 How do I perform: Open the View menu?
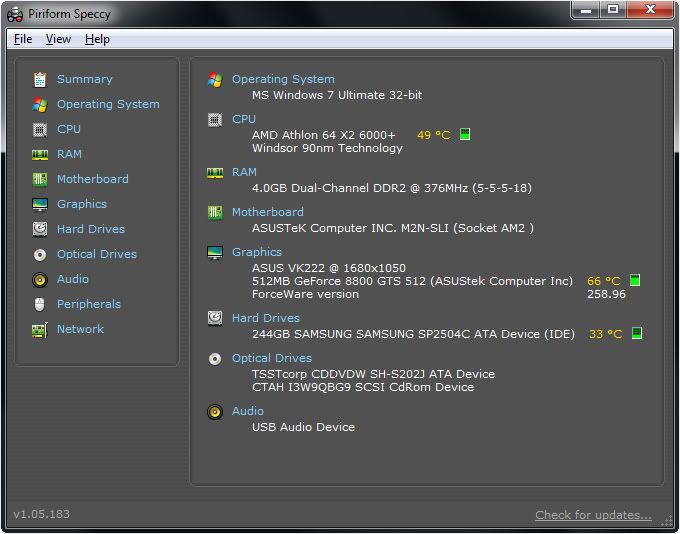pos(58,39)
